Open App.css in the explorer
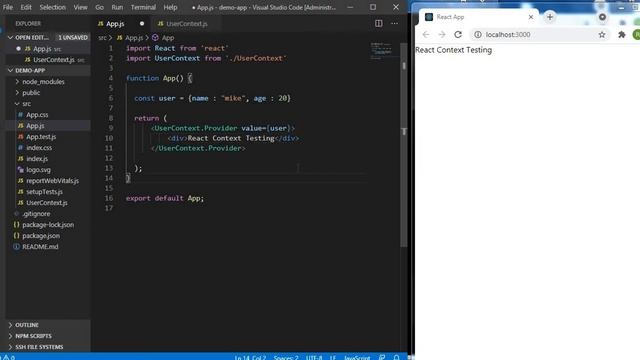 click(x=37, y=115)
